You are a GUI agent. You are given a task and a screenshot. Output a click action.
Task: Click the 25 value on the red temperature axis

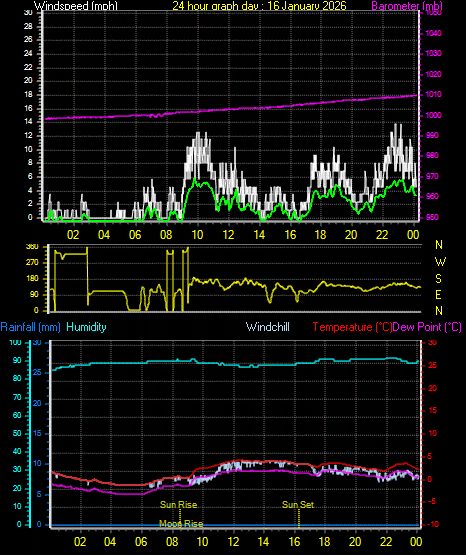(432, 366)
